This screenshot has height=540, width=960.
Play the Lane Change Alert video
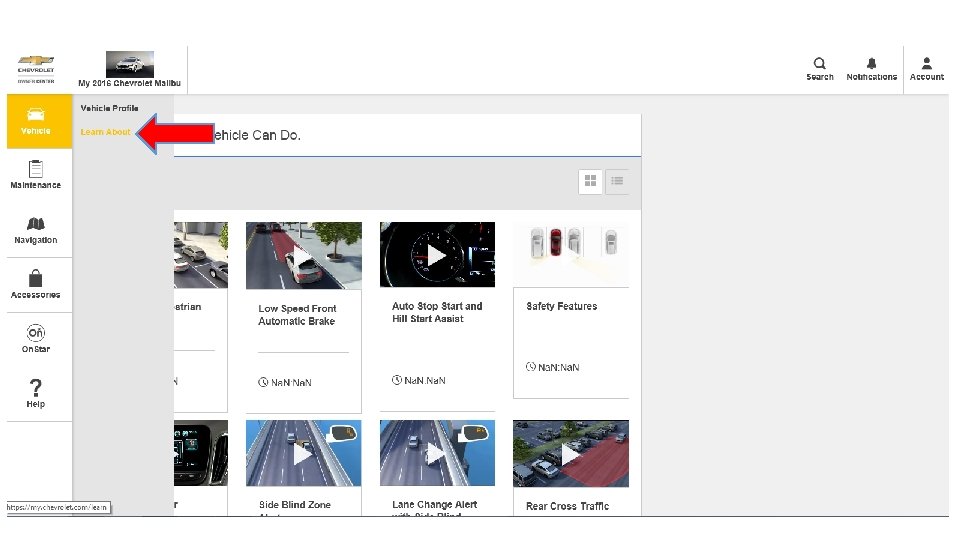pyautogui.click(x=437, y=453)
